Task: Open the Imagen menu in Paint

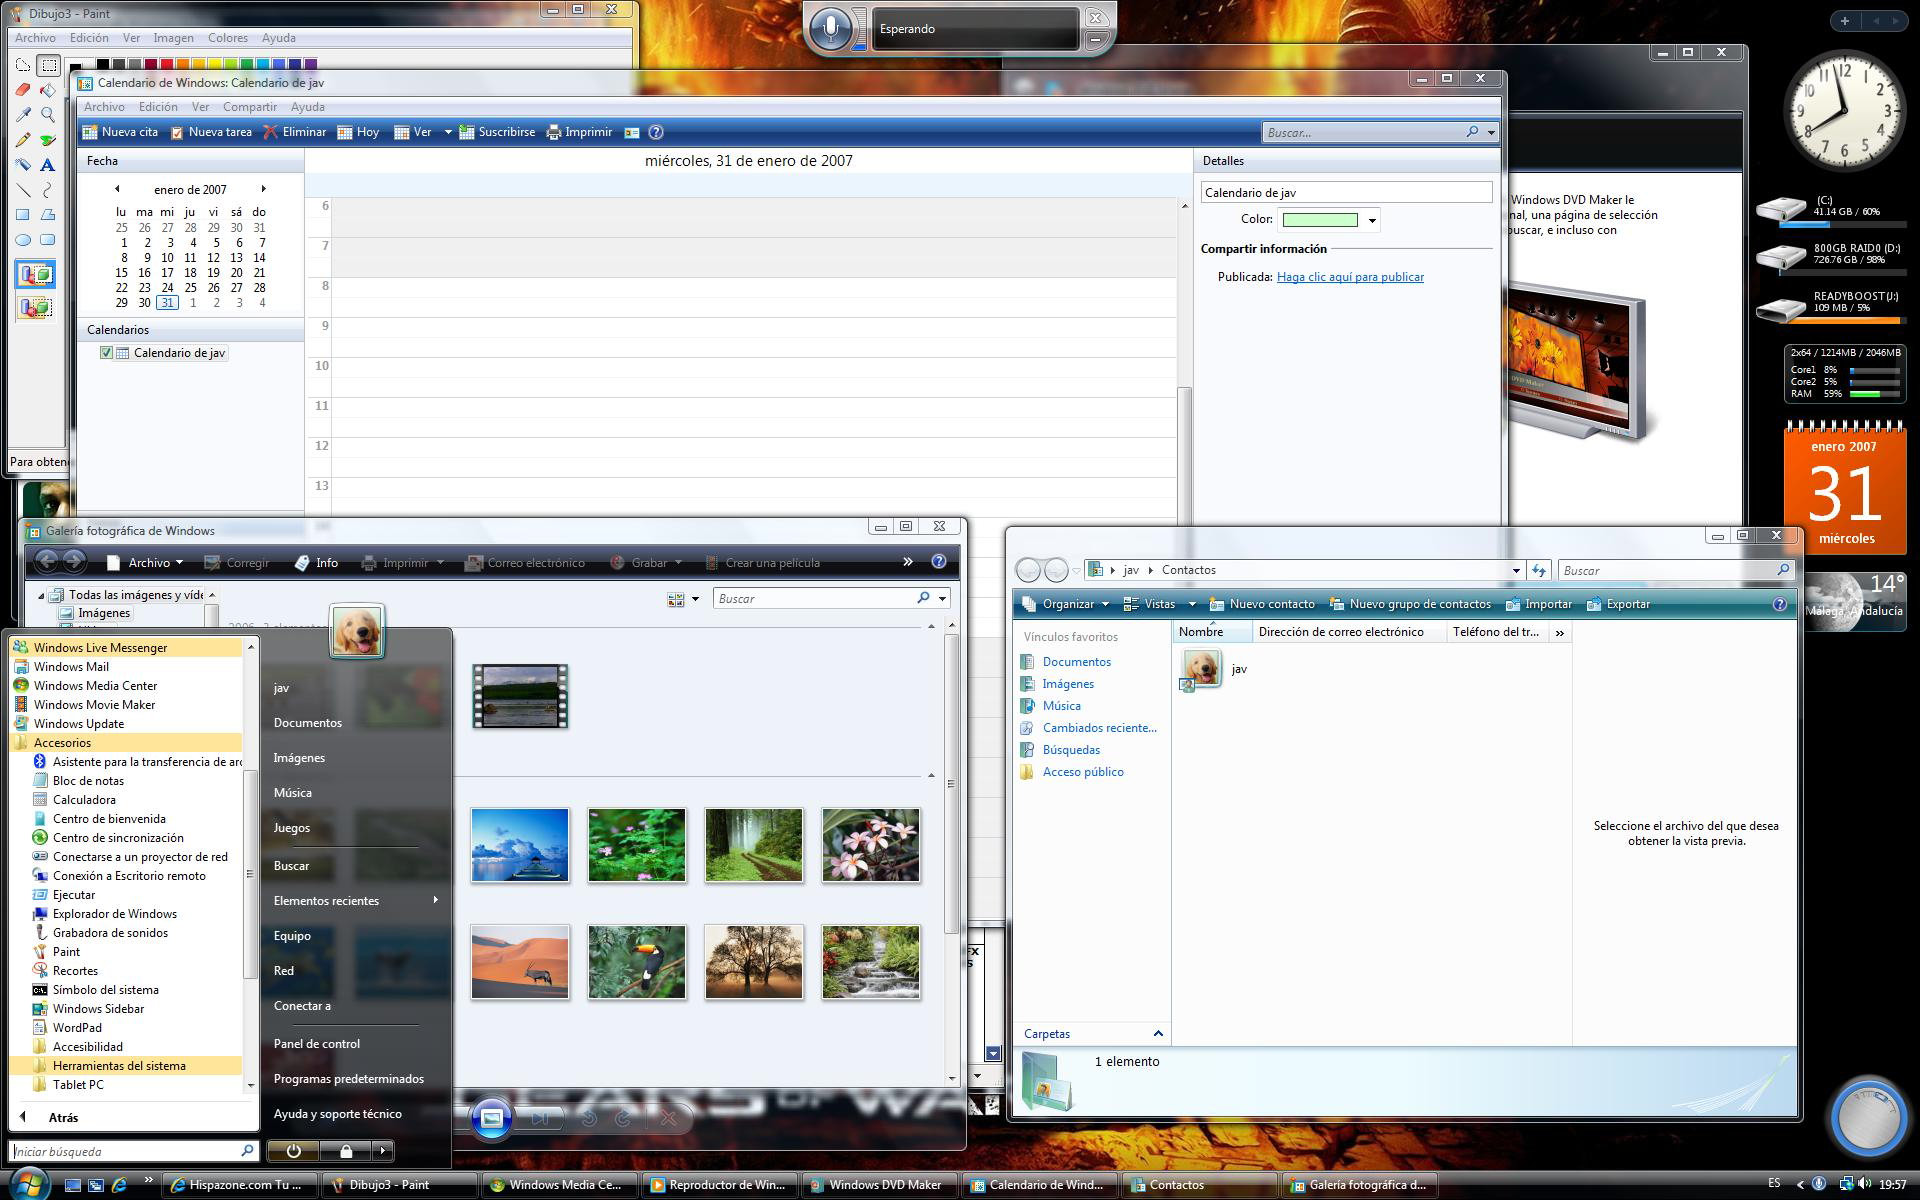Action: click(x=173, y=38)
